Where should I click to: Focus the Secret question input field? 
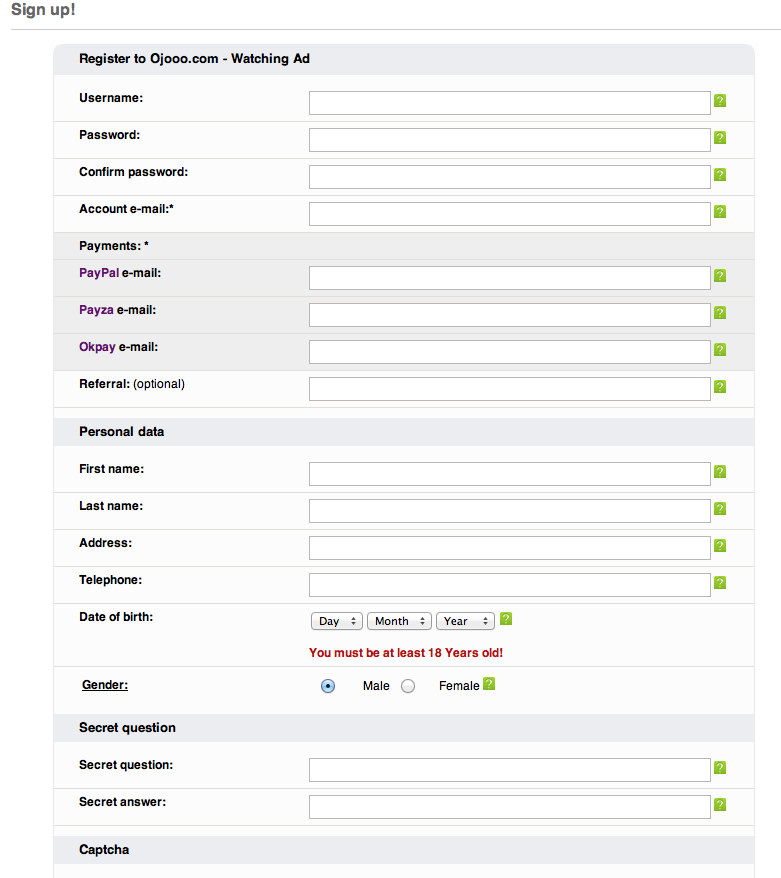[x=509, y=770]
